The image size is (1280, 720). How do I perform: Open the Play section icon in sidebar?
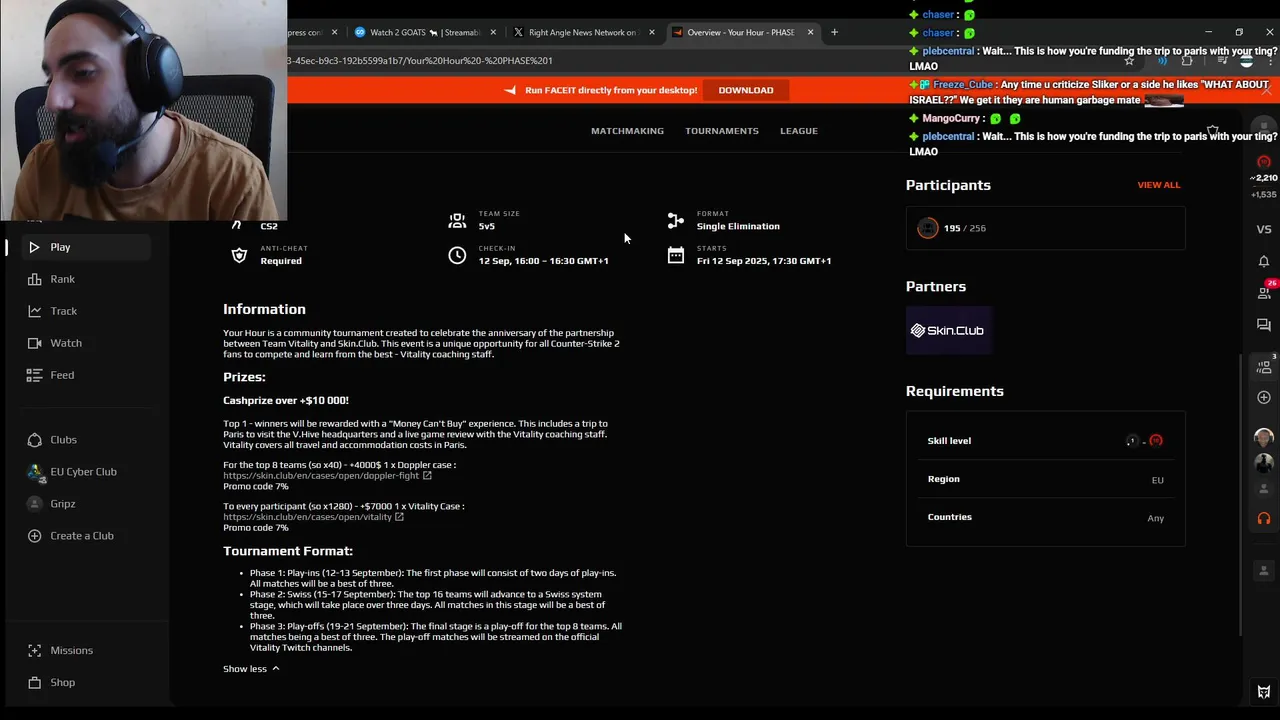[x=34, y=247]
